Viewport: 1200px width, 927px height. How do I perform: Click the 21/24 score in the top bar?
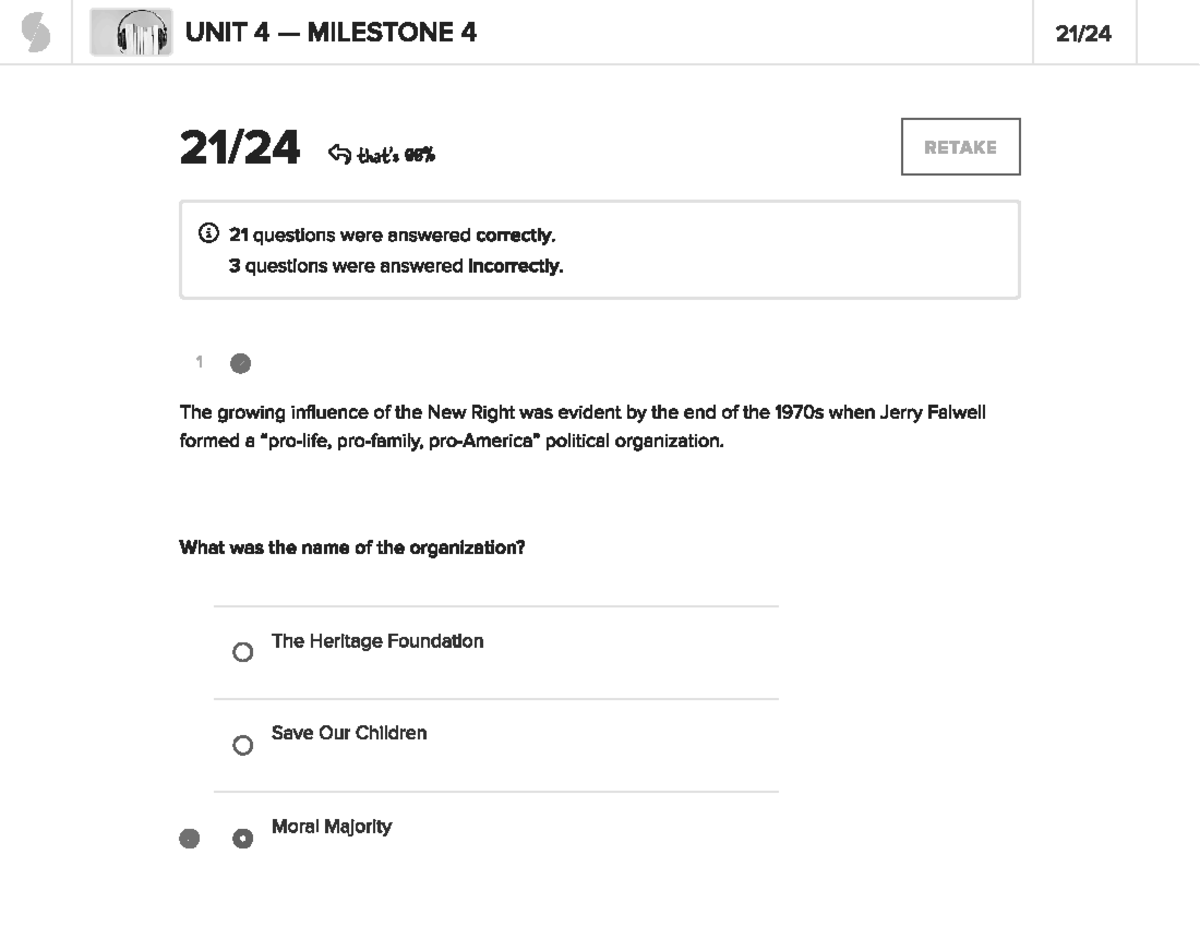pyautogui.click(x=1084, y=32)
